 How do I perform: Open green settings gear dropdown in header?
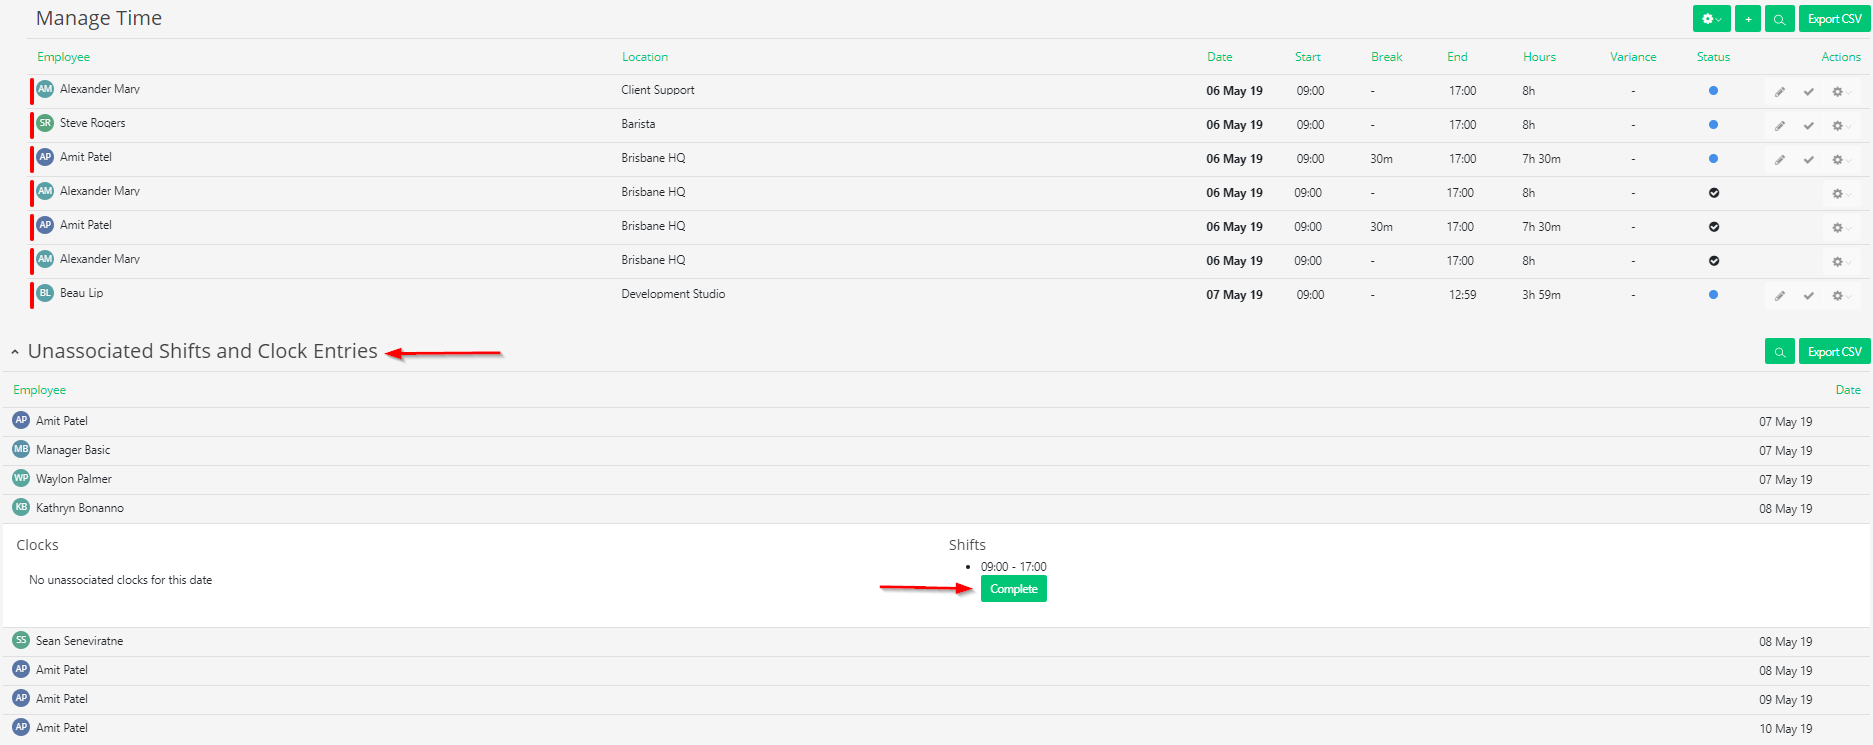pyautogui.click(x=1711, y=19)
